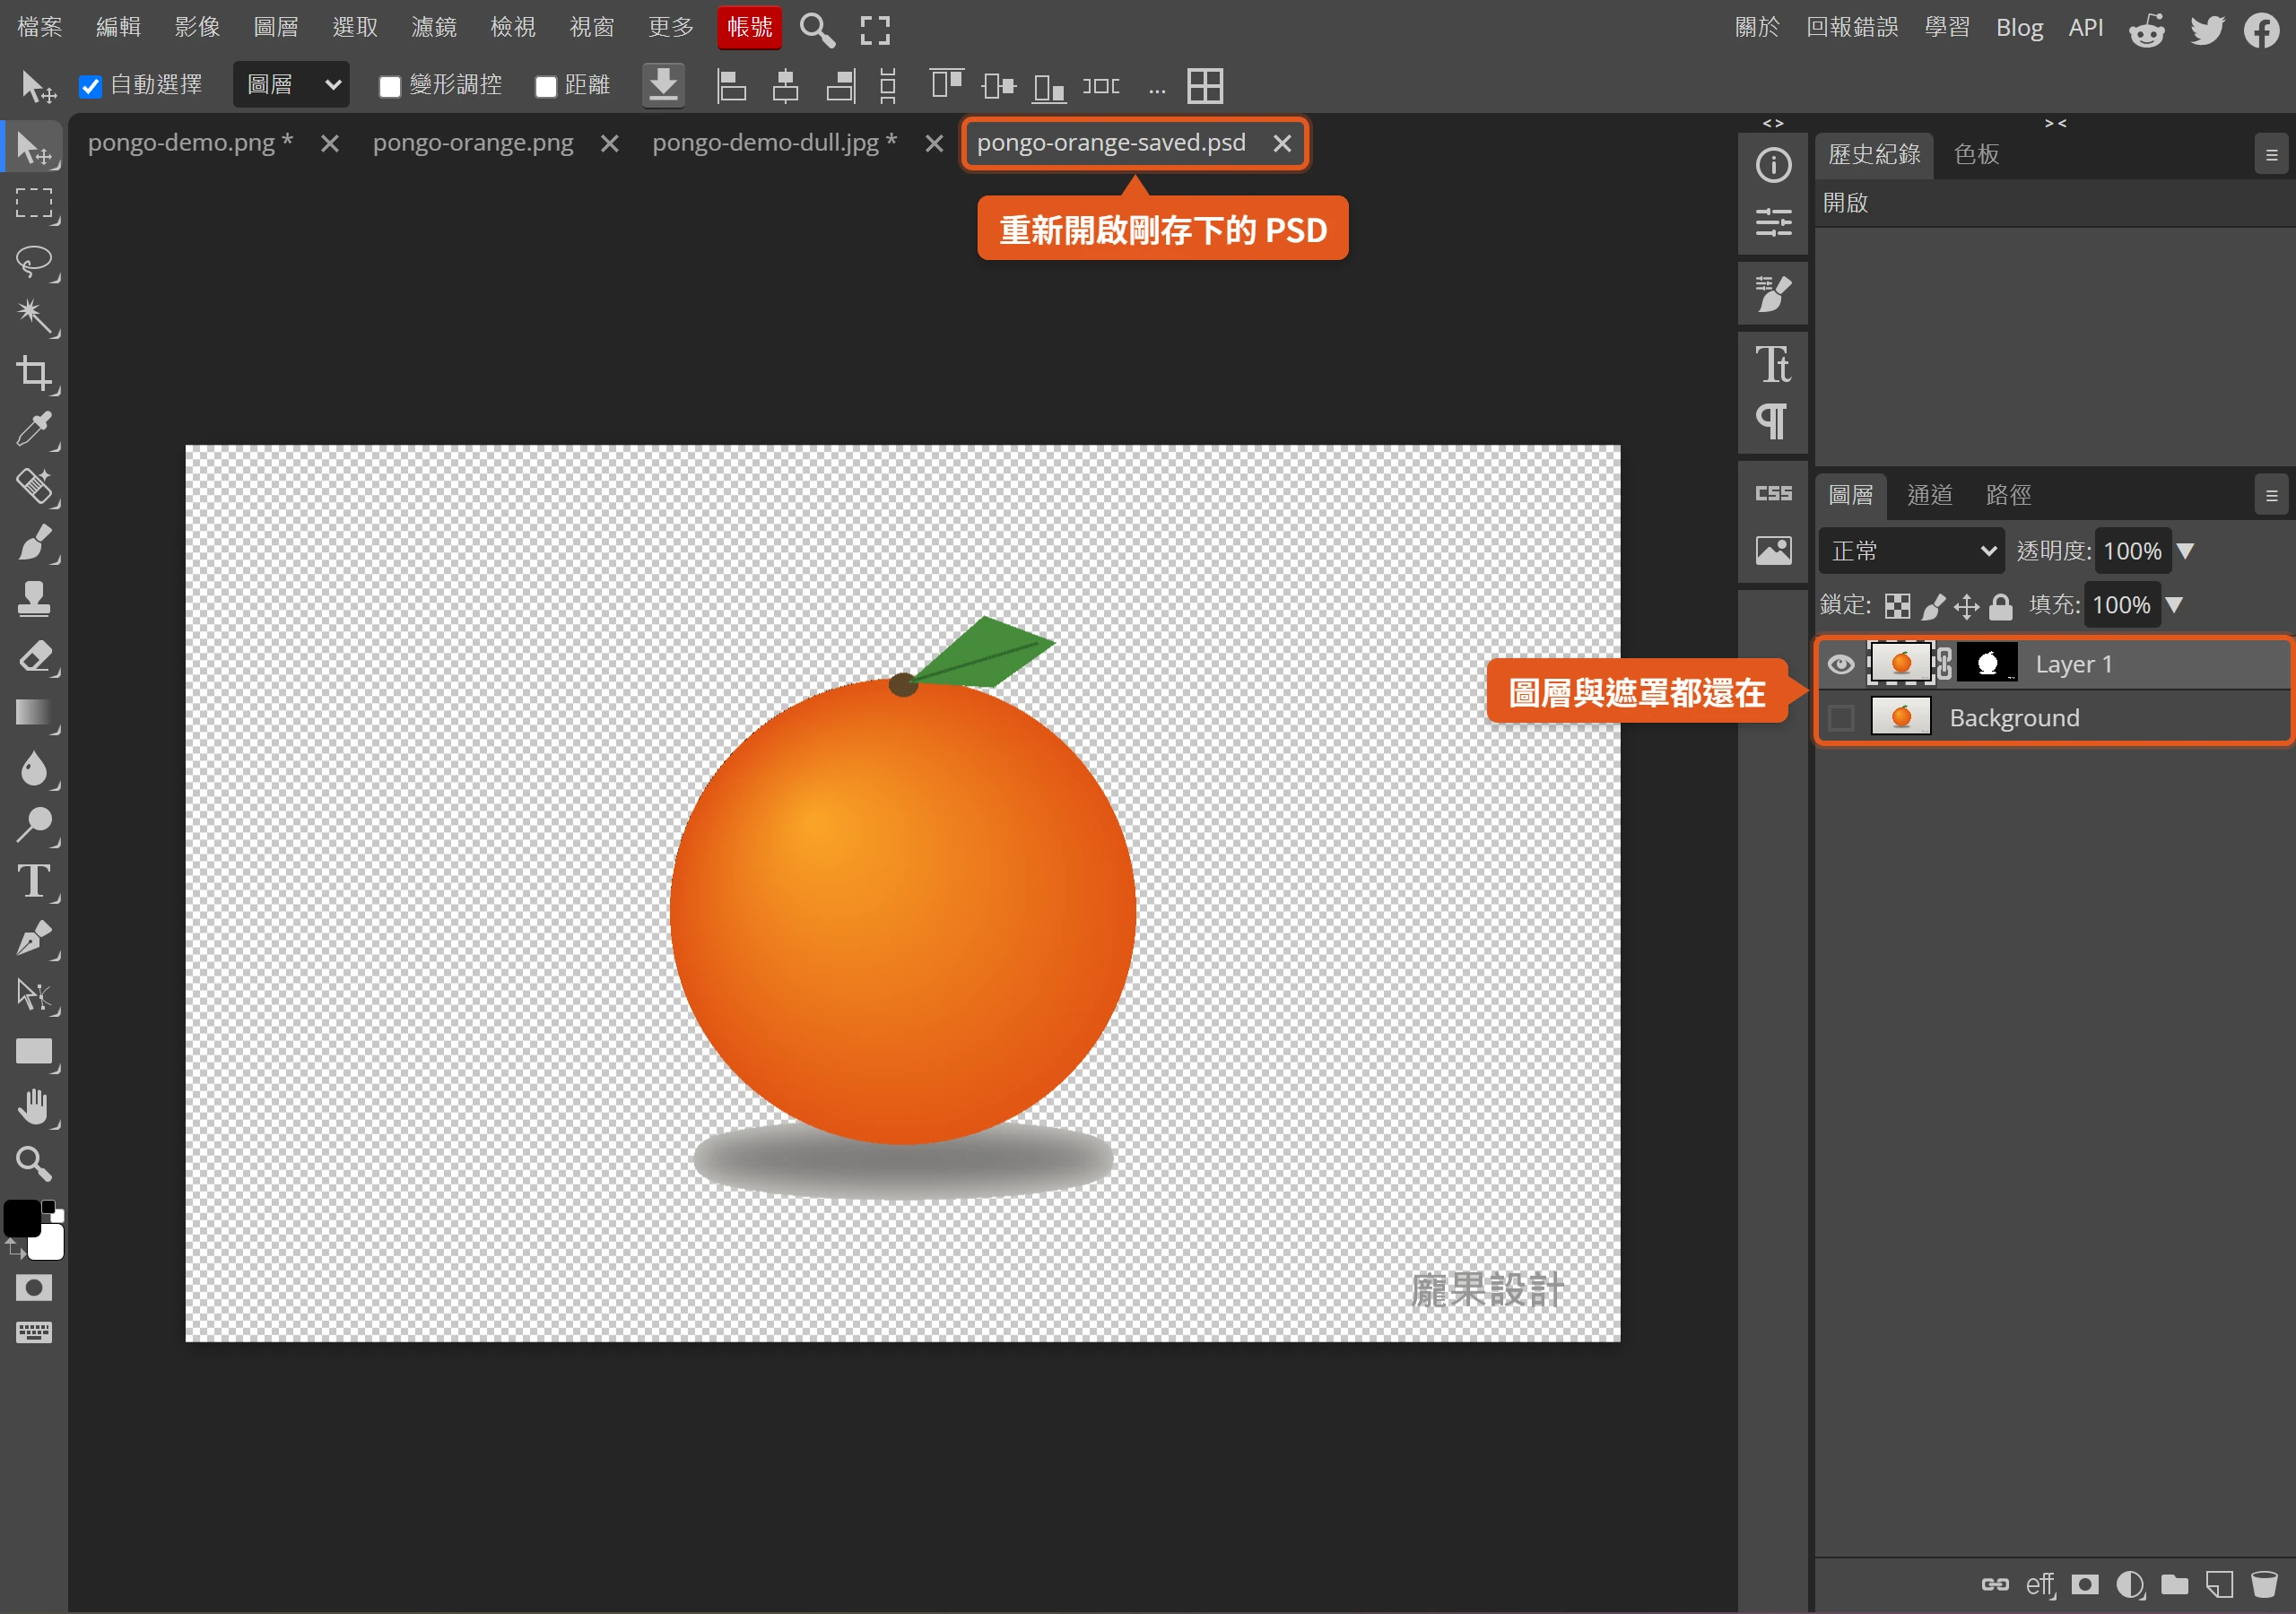Open the 回報錯誤 link
This screenshot has width=2296, height=1614.
pos(1852,28)
